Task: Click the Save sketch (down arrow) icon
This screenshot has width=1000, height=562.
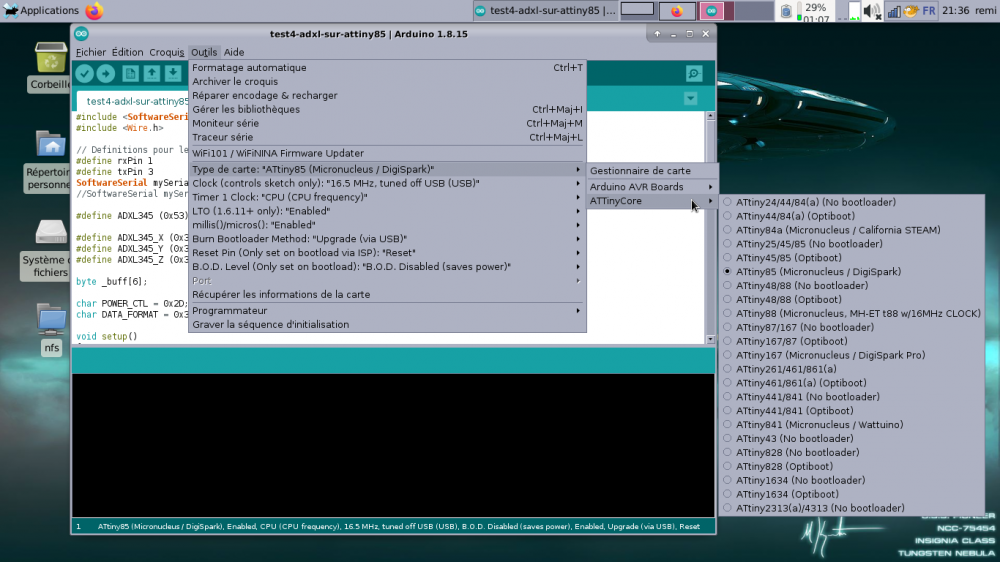Action: (173, 74)
